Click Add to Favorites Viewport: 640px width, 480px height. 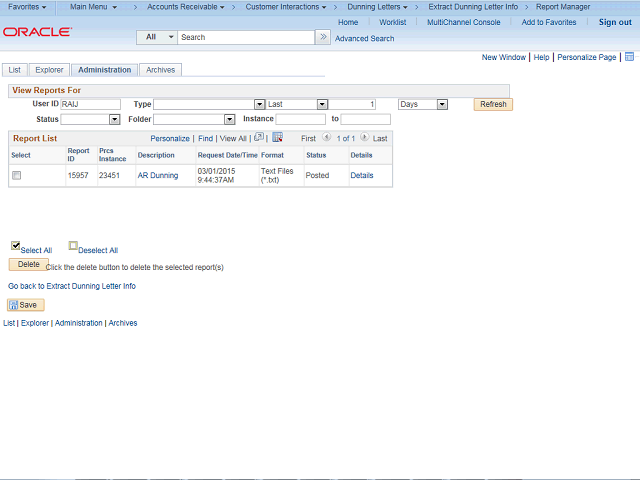coord(549,22)
